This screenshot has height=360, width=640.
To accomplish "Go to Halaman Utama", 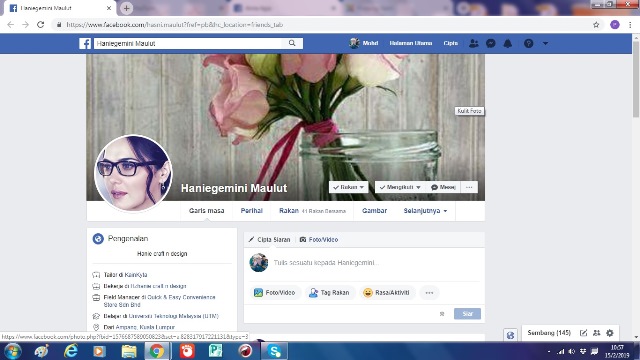I will click(411, 43).
